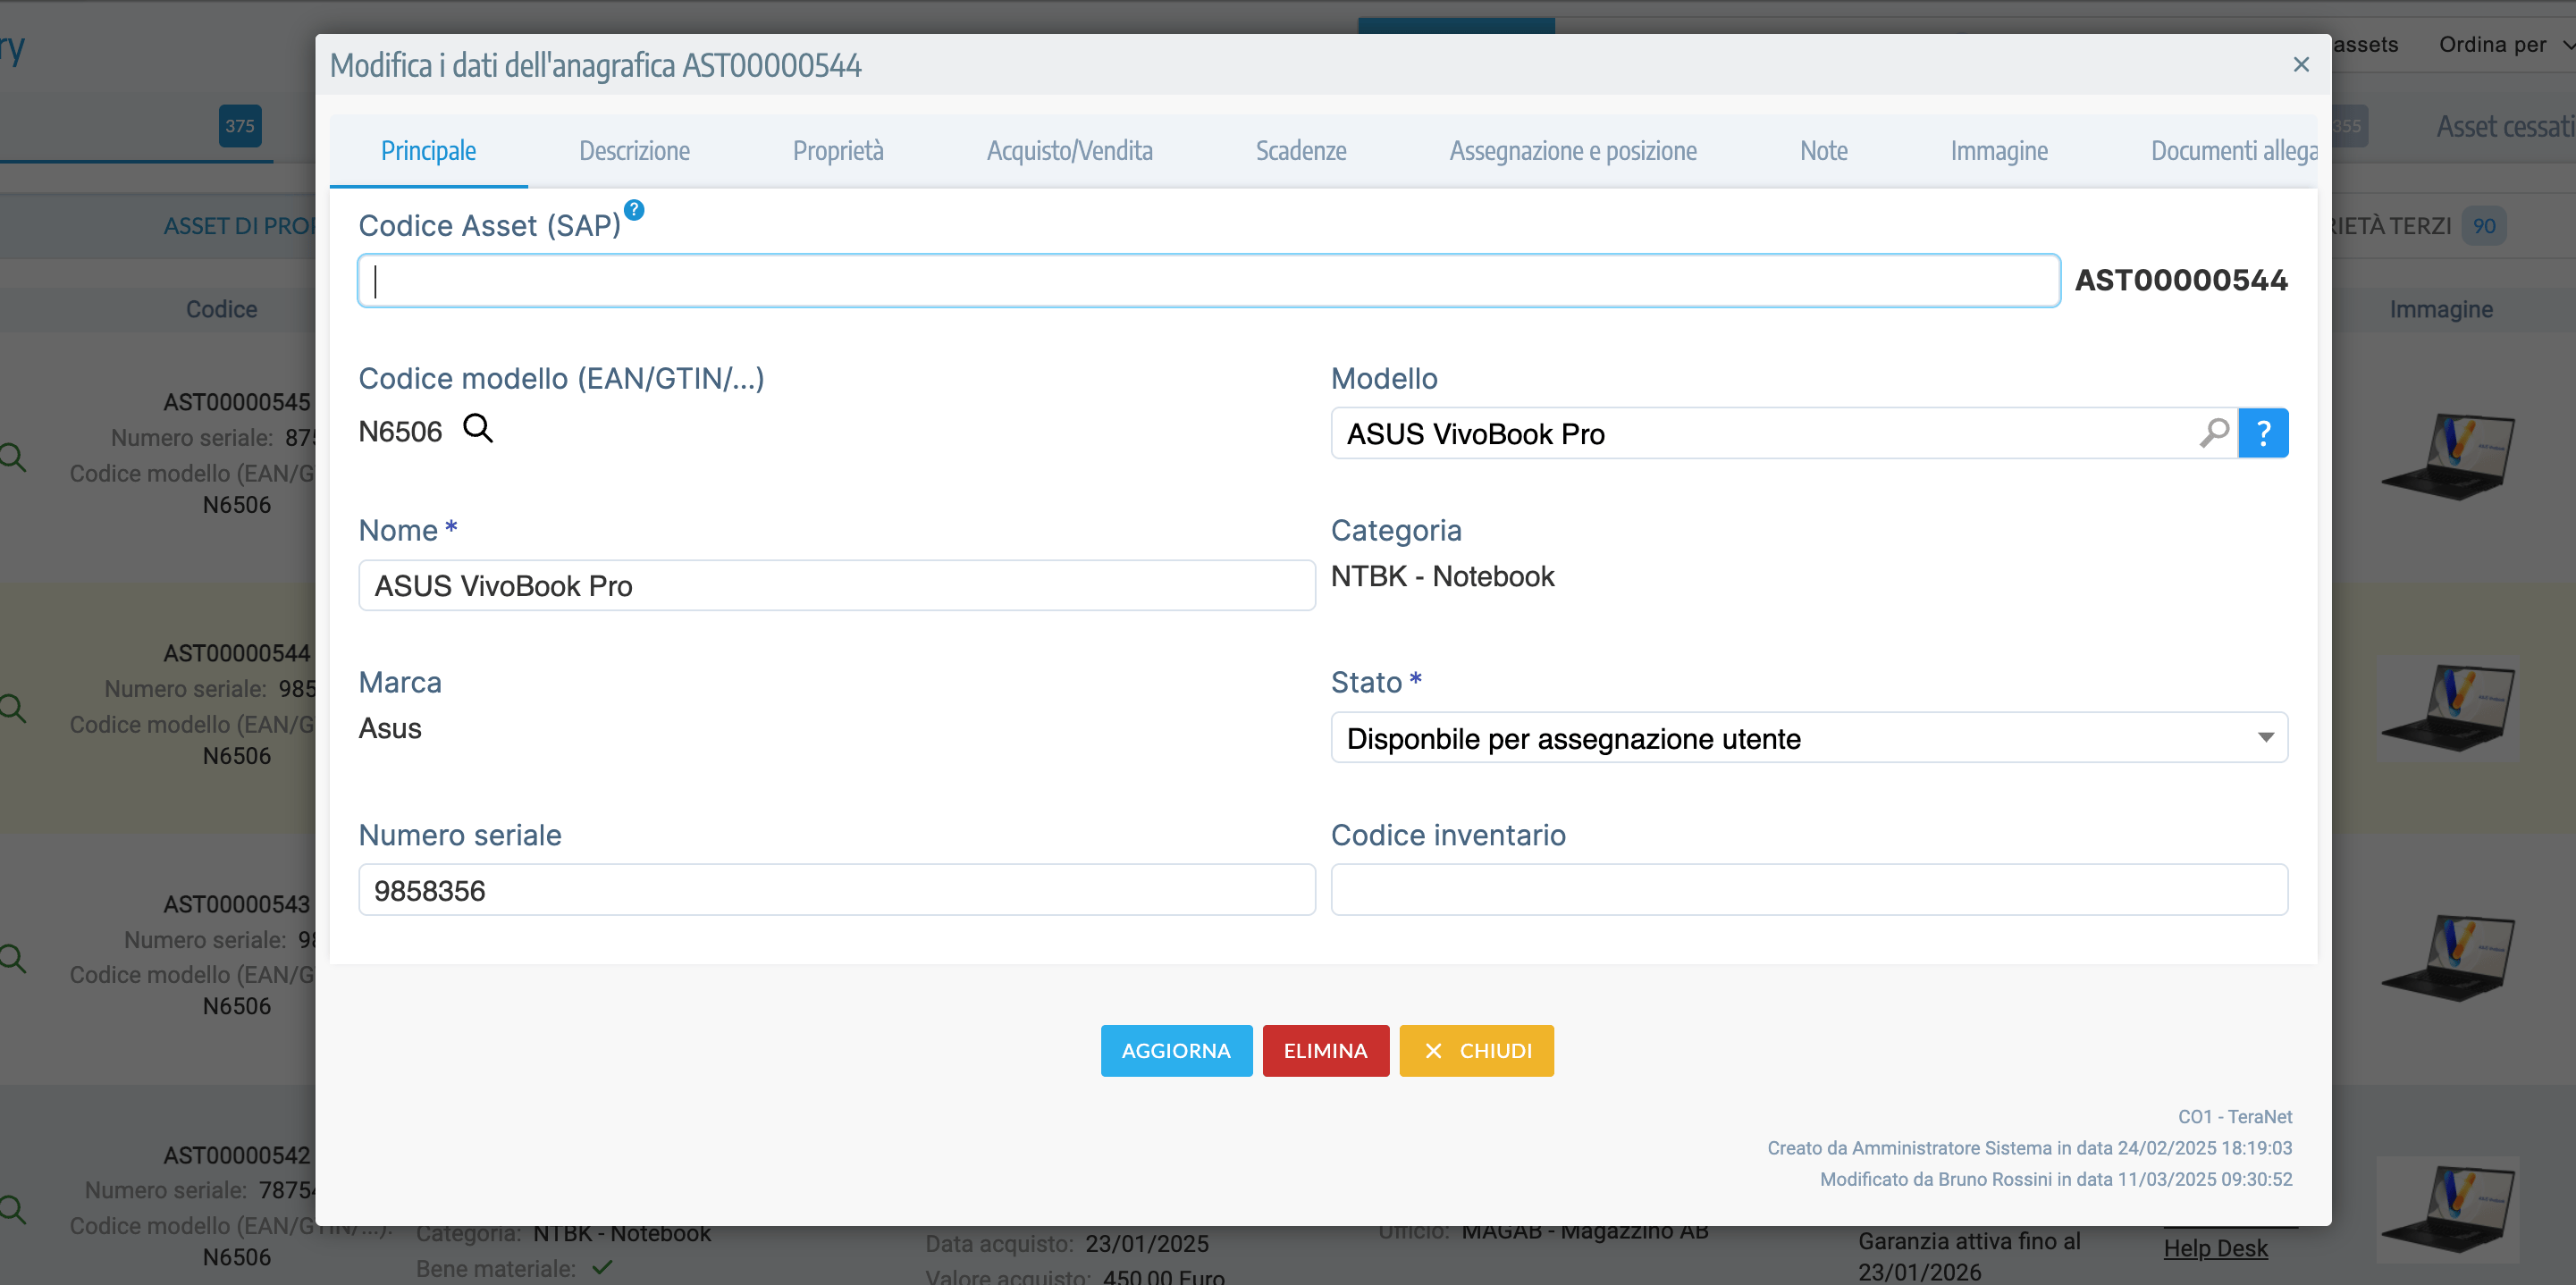Click laptop thumbnail in AST00000545 row
Image resolution: width=2576 pixels, height=1285 pixels.
[x=2447, y=456]
